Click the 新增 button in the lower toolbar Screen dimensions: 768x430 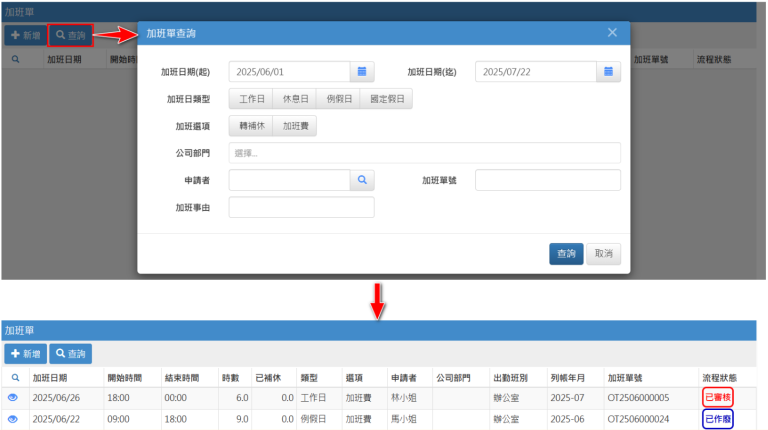coord(26,354)
